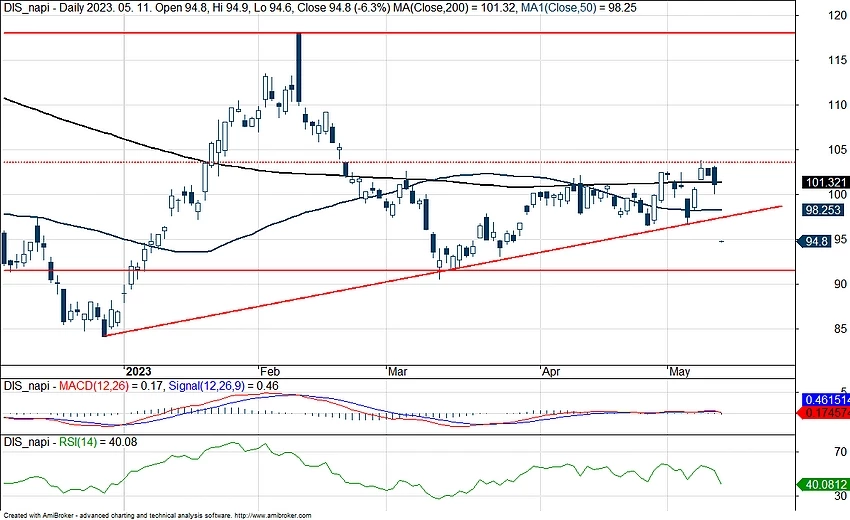Select the MA1(Close,50) = 98.25 label
Image resolution: width=850 pixels, height=520 pixels.
[579, 8]
